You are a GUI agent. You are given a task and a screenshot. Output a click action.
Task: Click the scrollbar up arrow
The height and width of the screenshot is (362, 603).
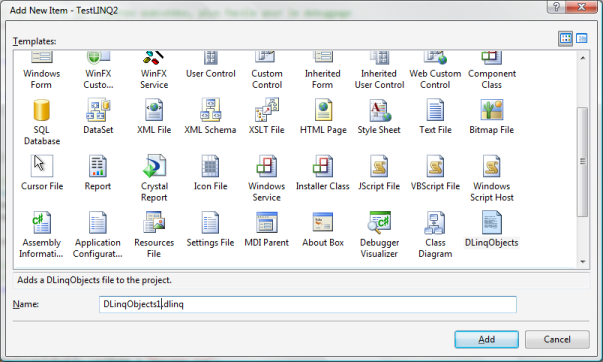point(583,58)
